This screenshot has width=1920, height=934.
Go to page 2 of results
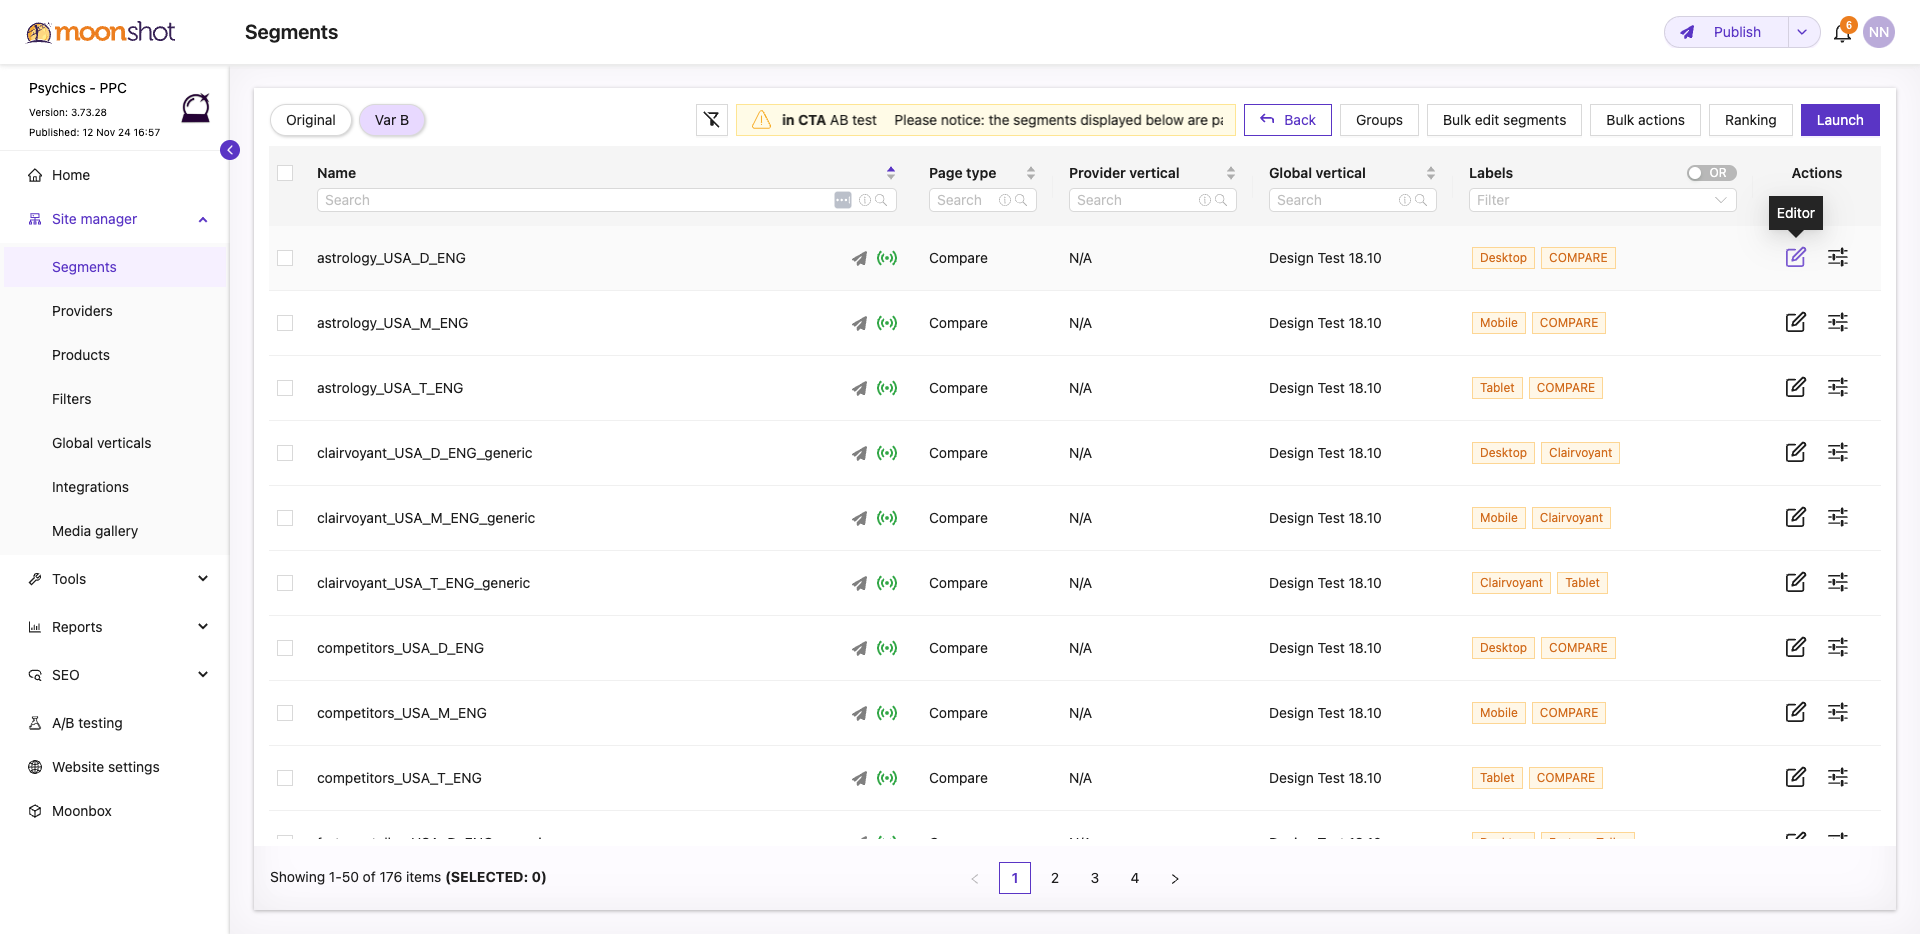tap(1055, 878)
